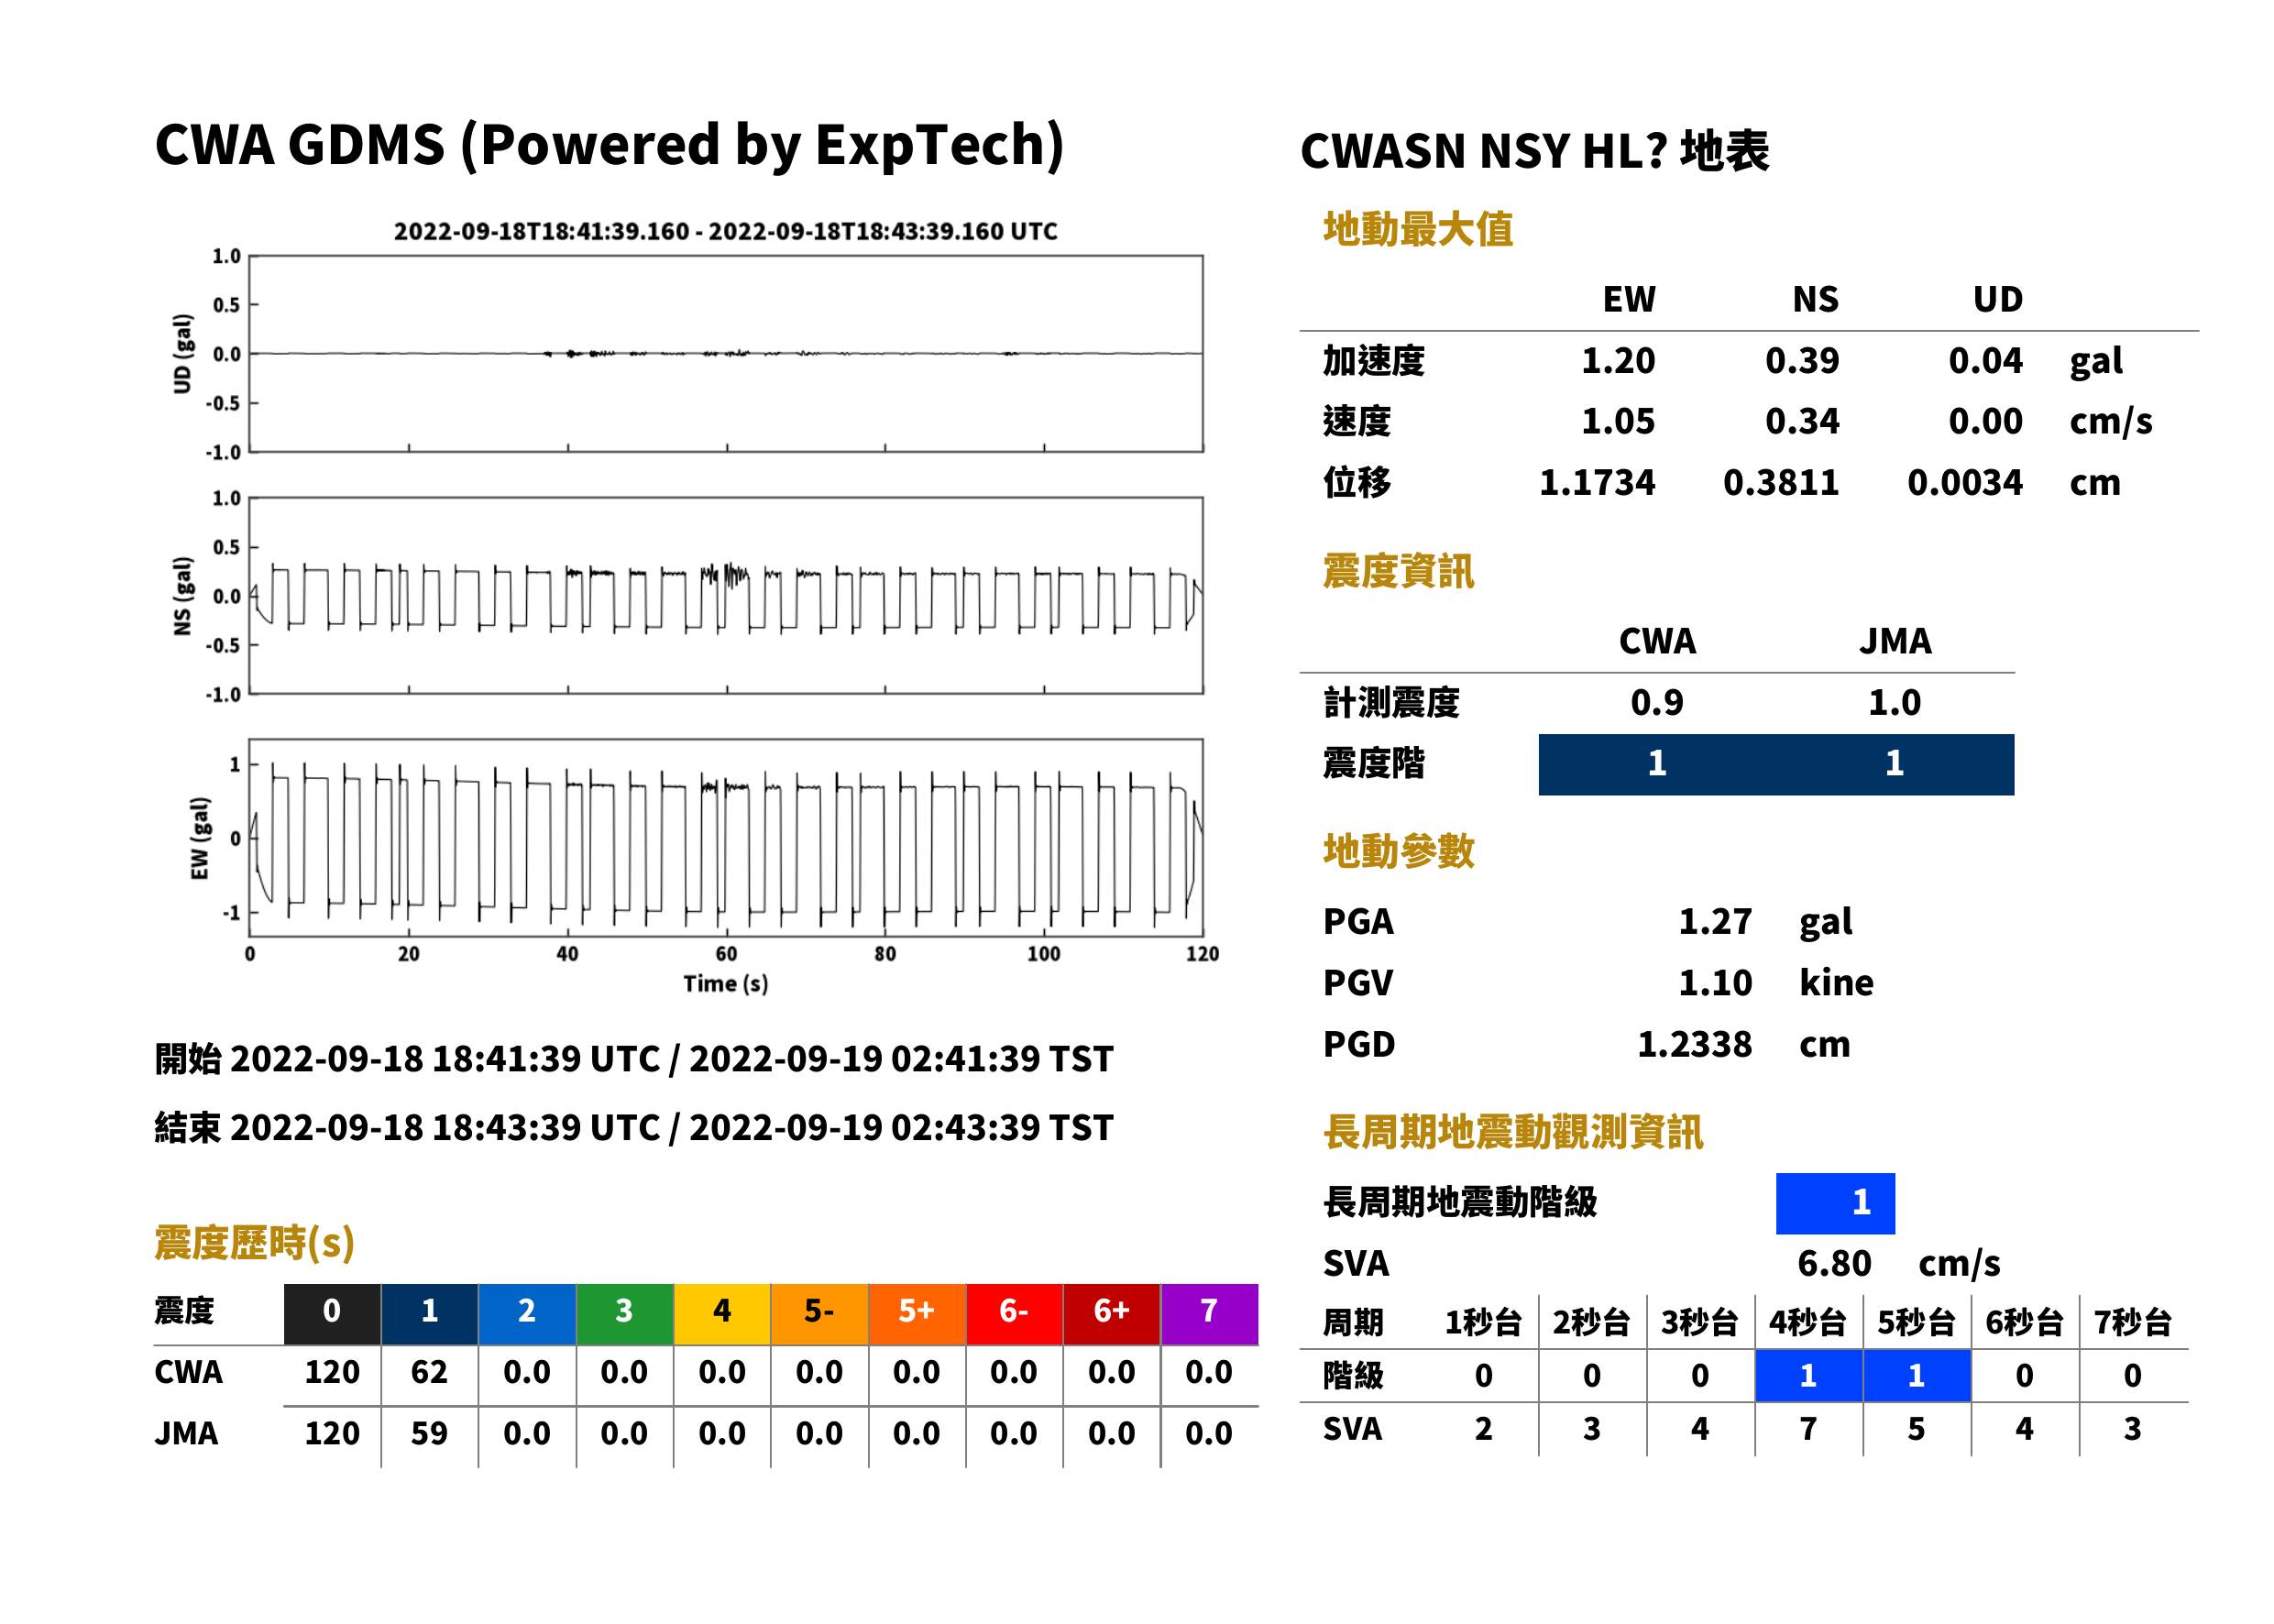Screen dimensions: 2274x1624
Task: Click the NS waveform plot
Action: tap(726, 595)
